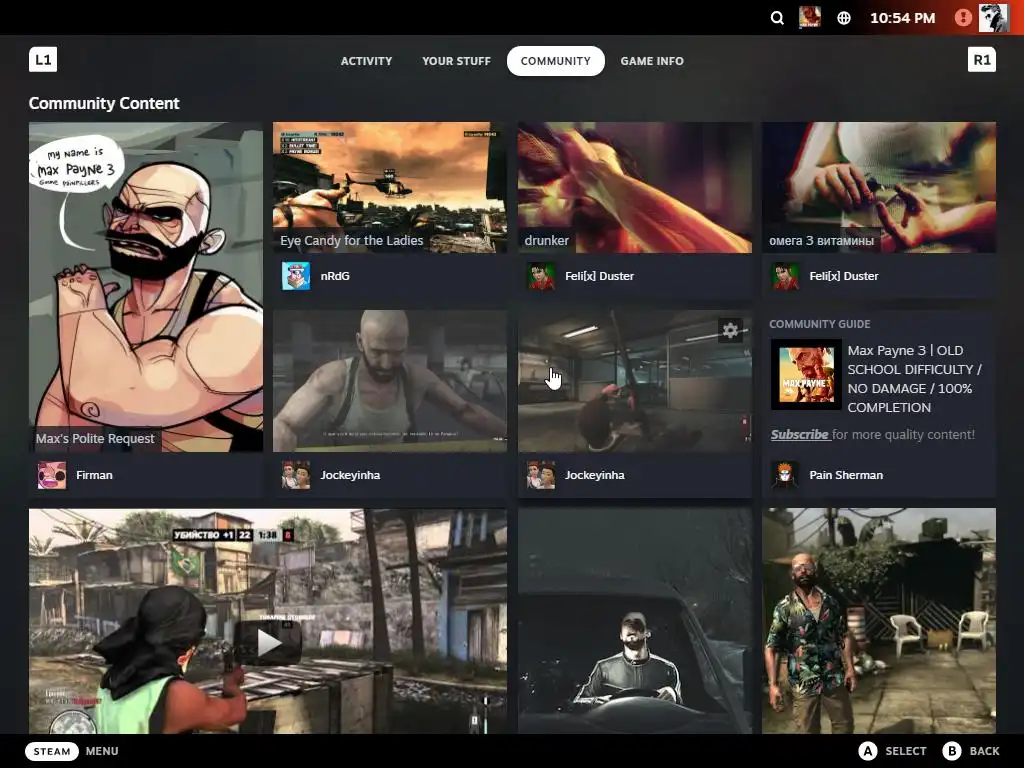Click Firman's pink avatar icon
1024x768 pixels.
coord(52,475)
